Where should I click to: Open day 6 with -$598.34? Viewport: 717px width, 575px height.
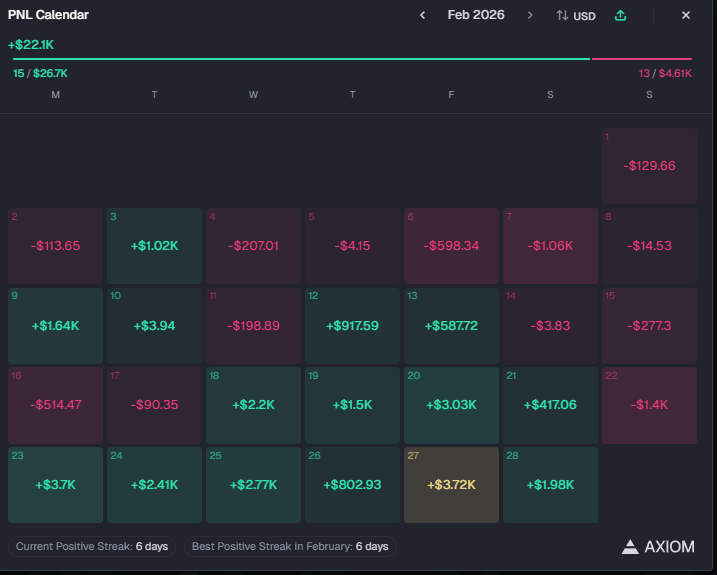451,246
